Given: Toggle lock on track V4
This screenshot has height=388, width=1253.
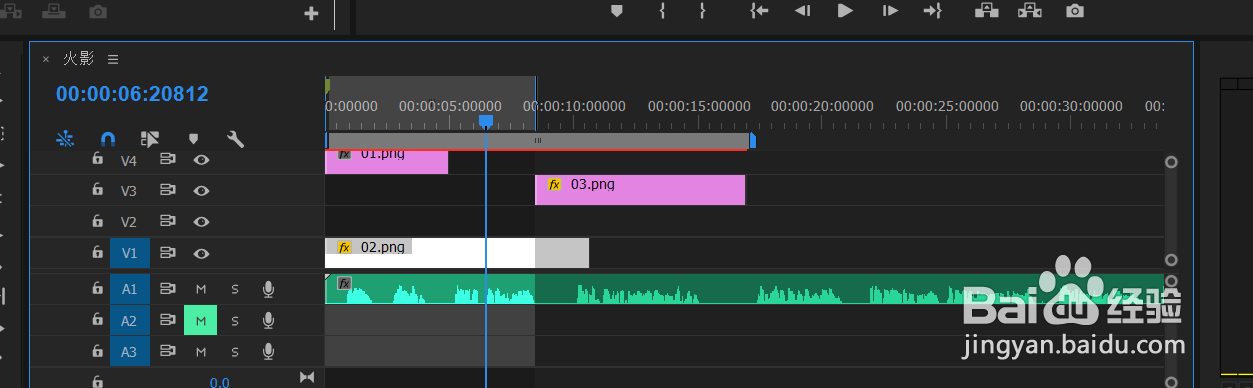Looking at the screenshot, I should pos(97,159).
